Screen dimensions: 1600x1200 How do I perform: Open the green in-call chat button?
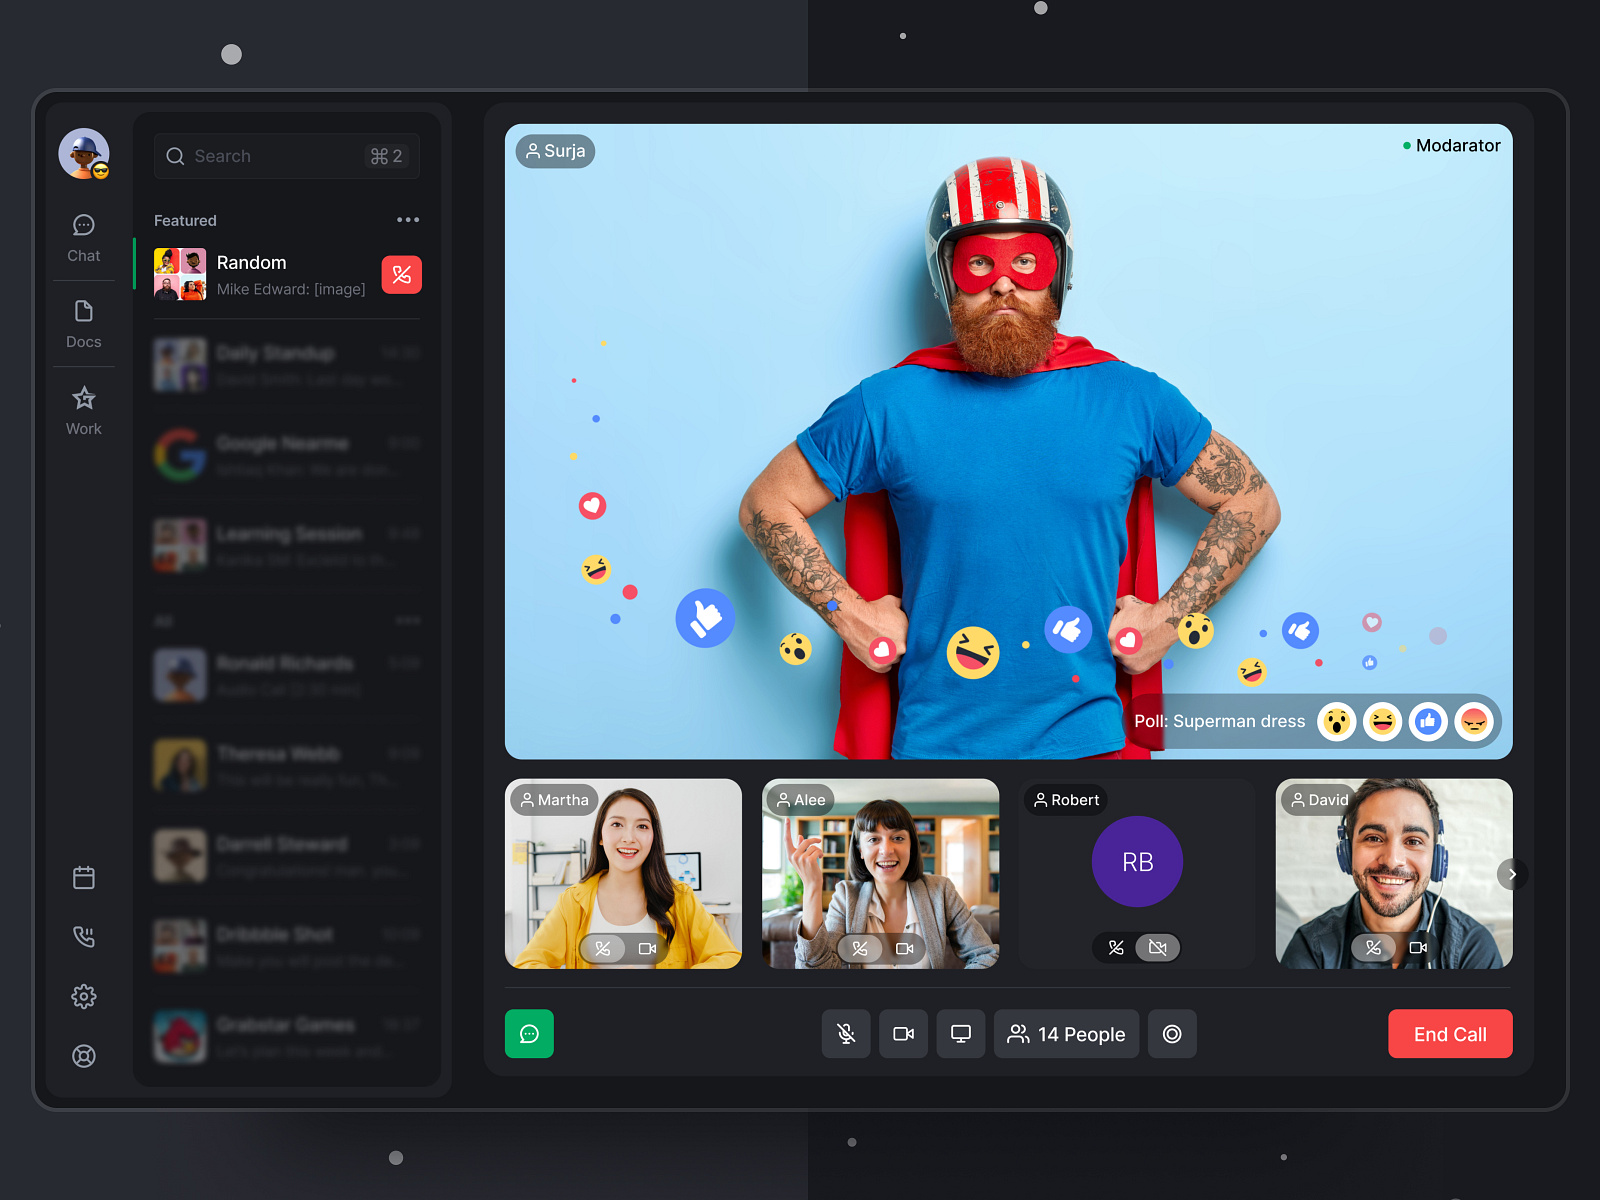[529, 1034]
